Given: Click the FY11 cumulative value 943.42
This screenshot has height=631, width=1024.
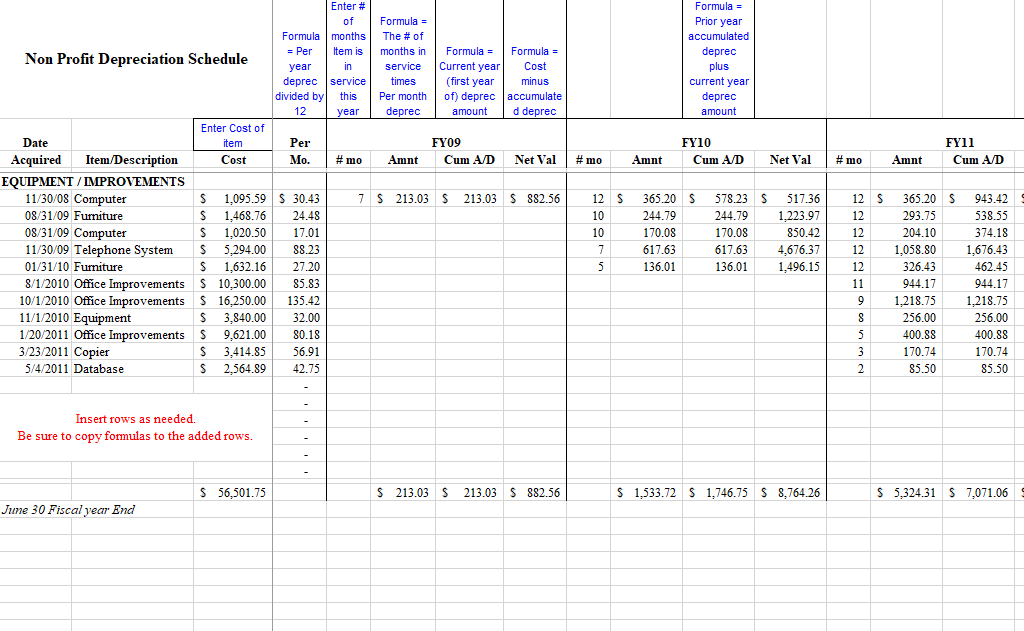Looking at the screenshot, I should [x=991, y=199].
